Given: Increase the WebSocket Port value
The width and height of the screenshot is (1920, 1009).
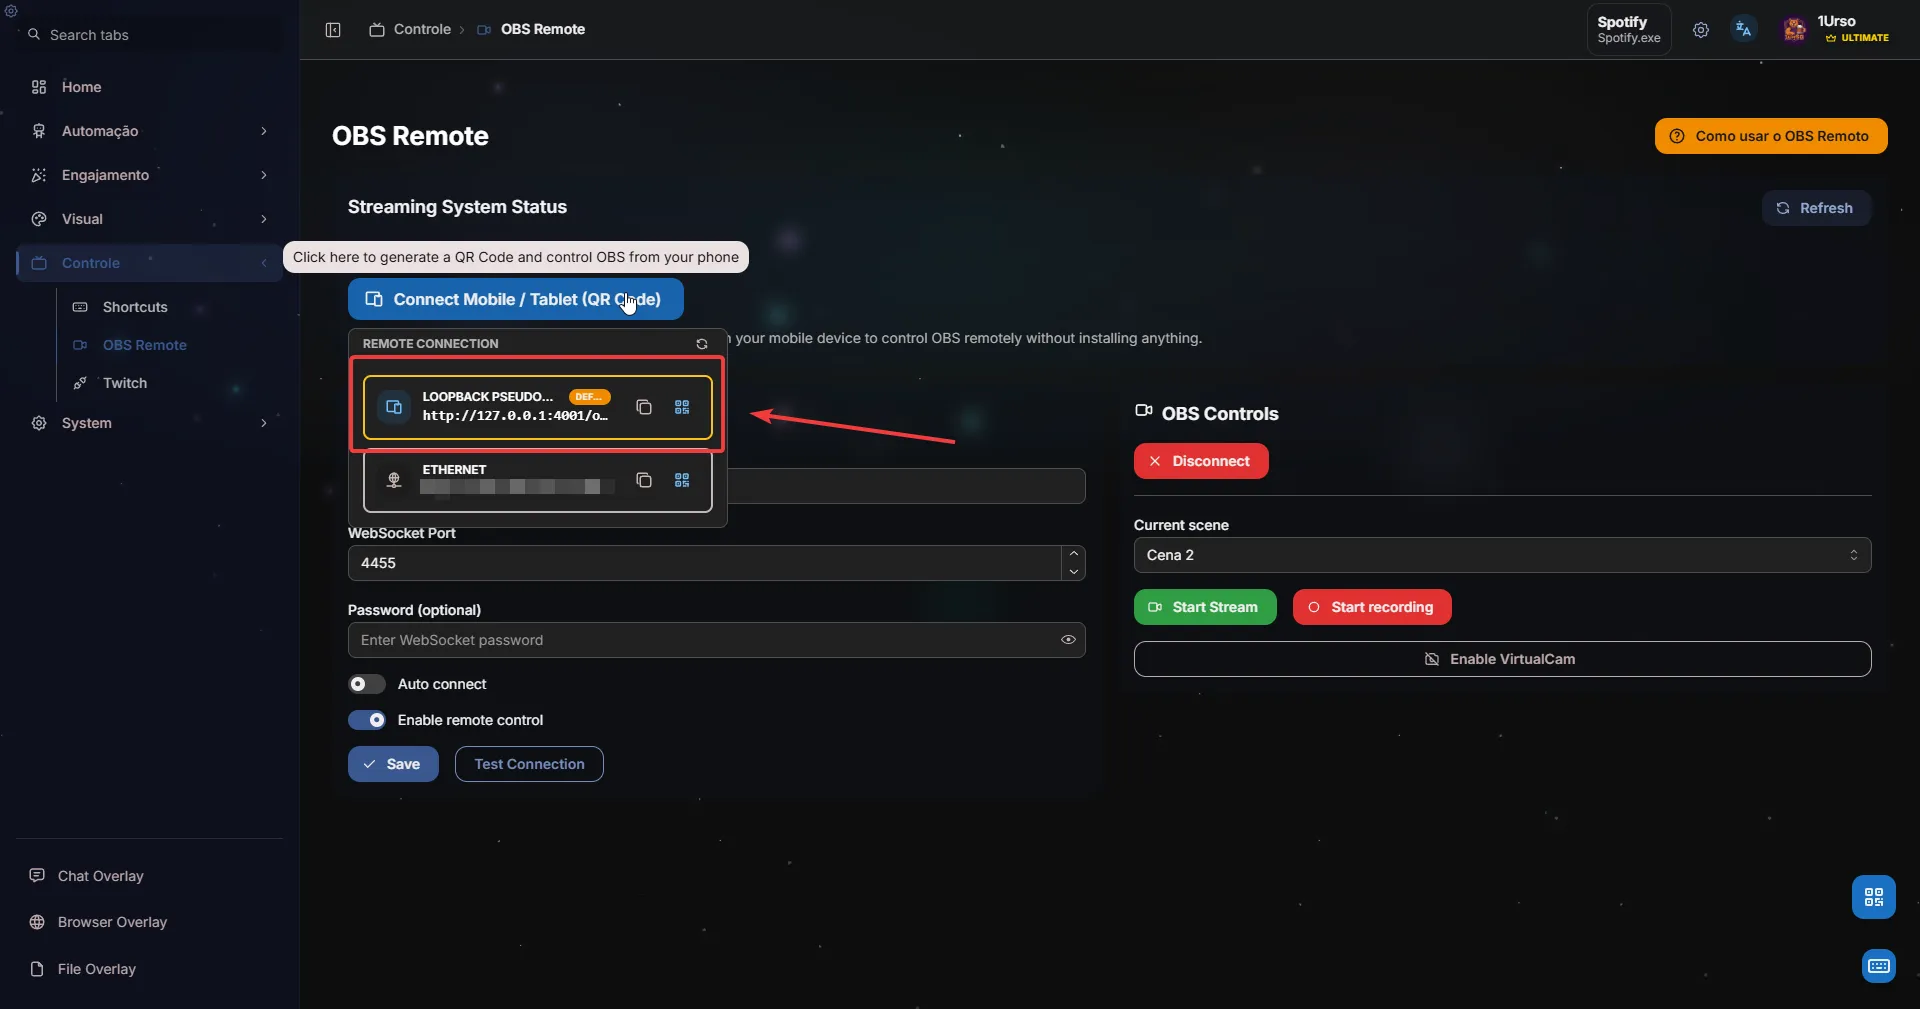Looking at the screenshot, I should tap(1073, 554).
